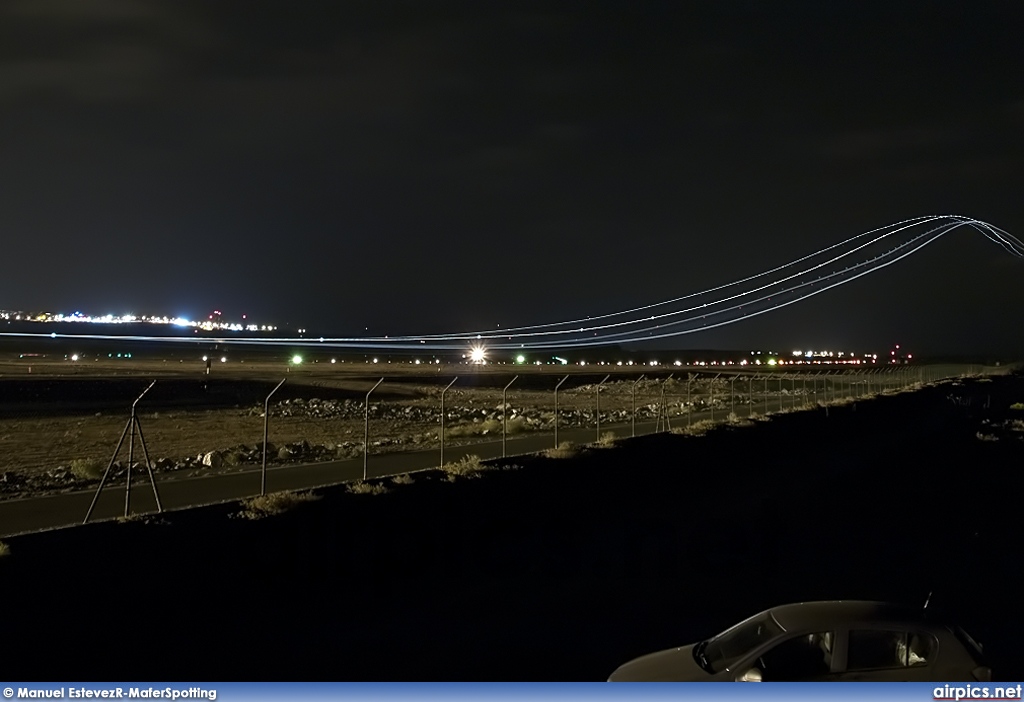
Task: Click the airpics.net logo text
Action: click(977, 692)
